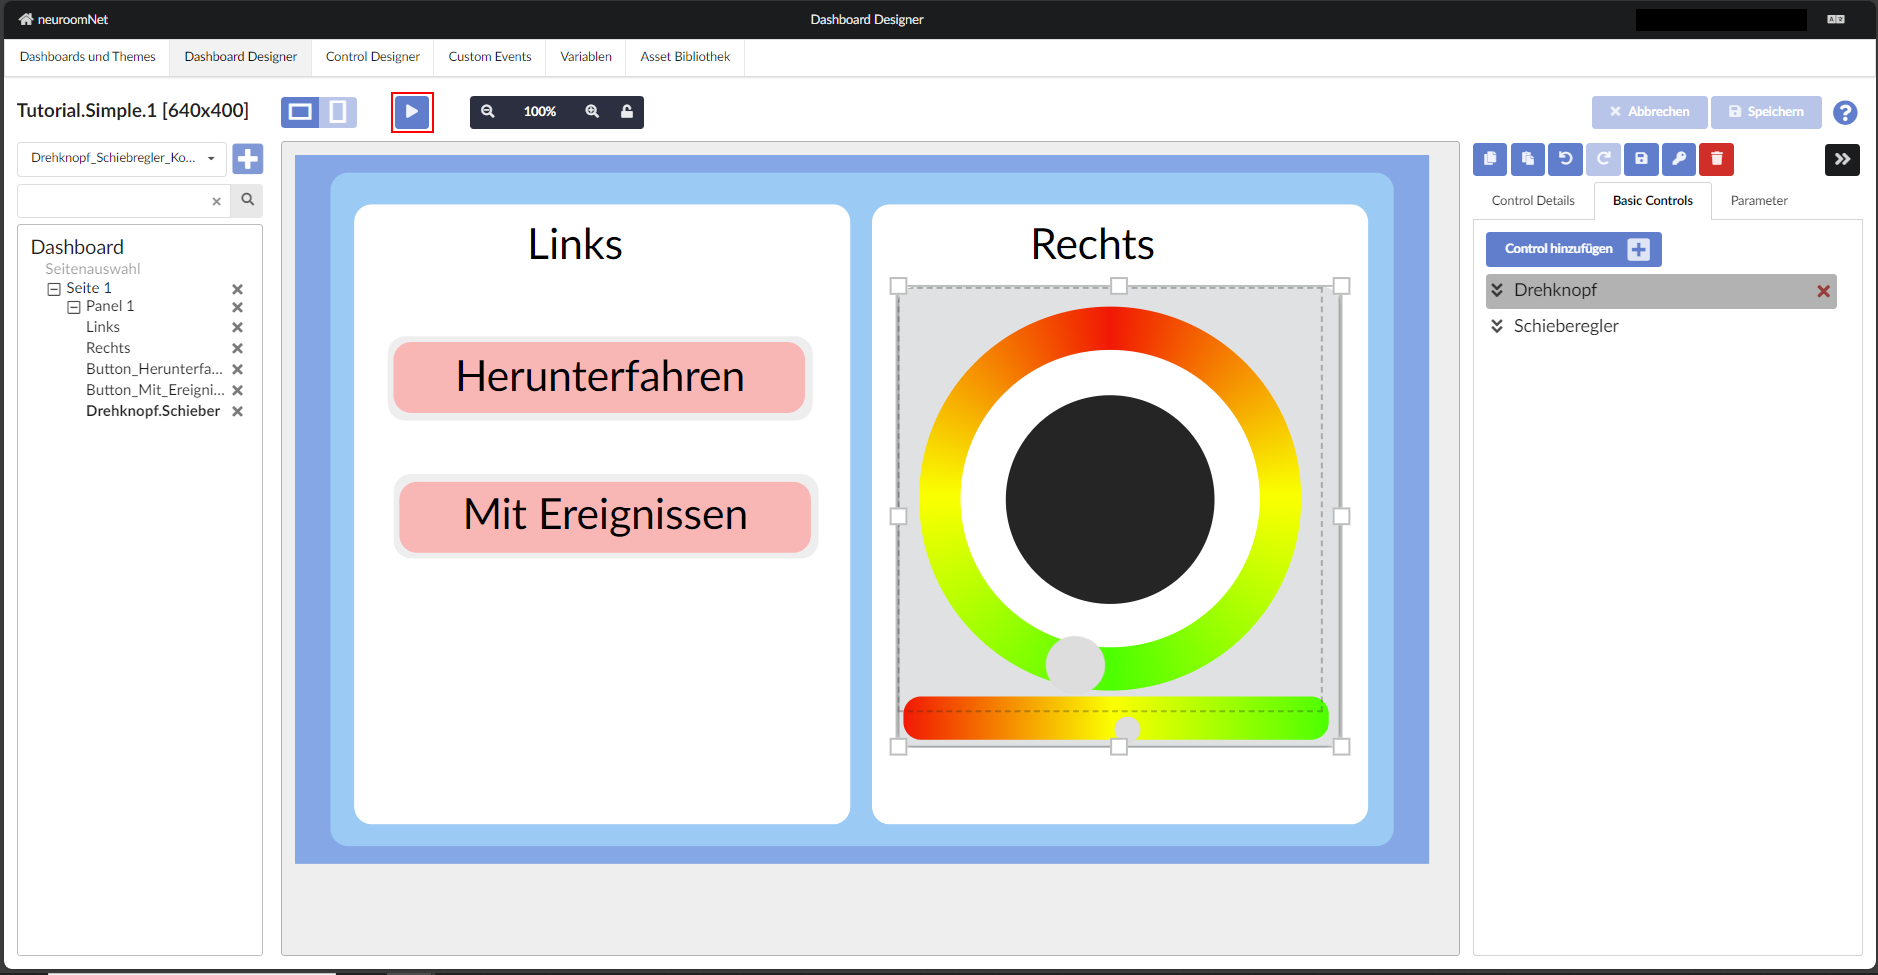Click the key icon in right toolbar
This screenshot has height=975, width=1878.
tap(1679, 159)
